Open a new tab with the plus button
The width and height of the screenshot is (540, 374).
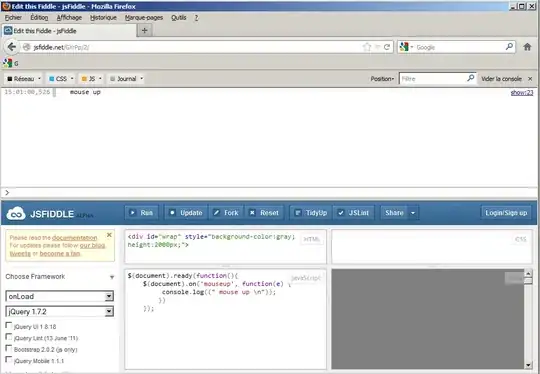tap(145, 30)
